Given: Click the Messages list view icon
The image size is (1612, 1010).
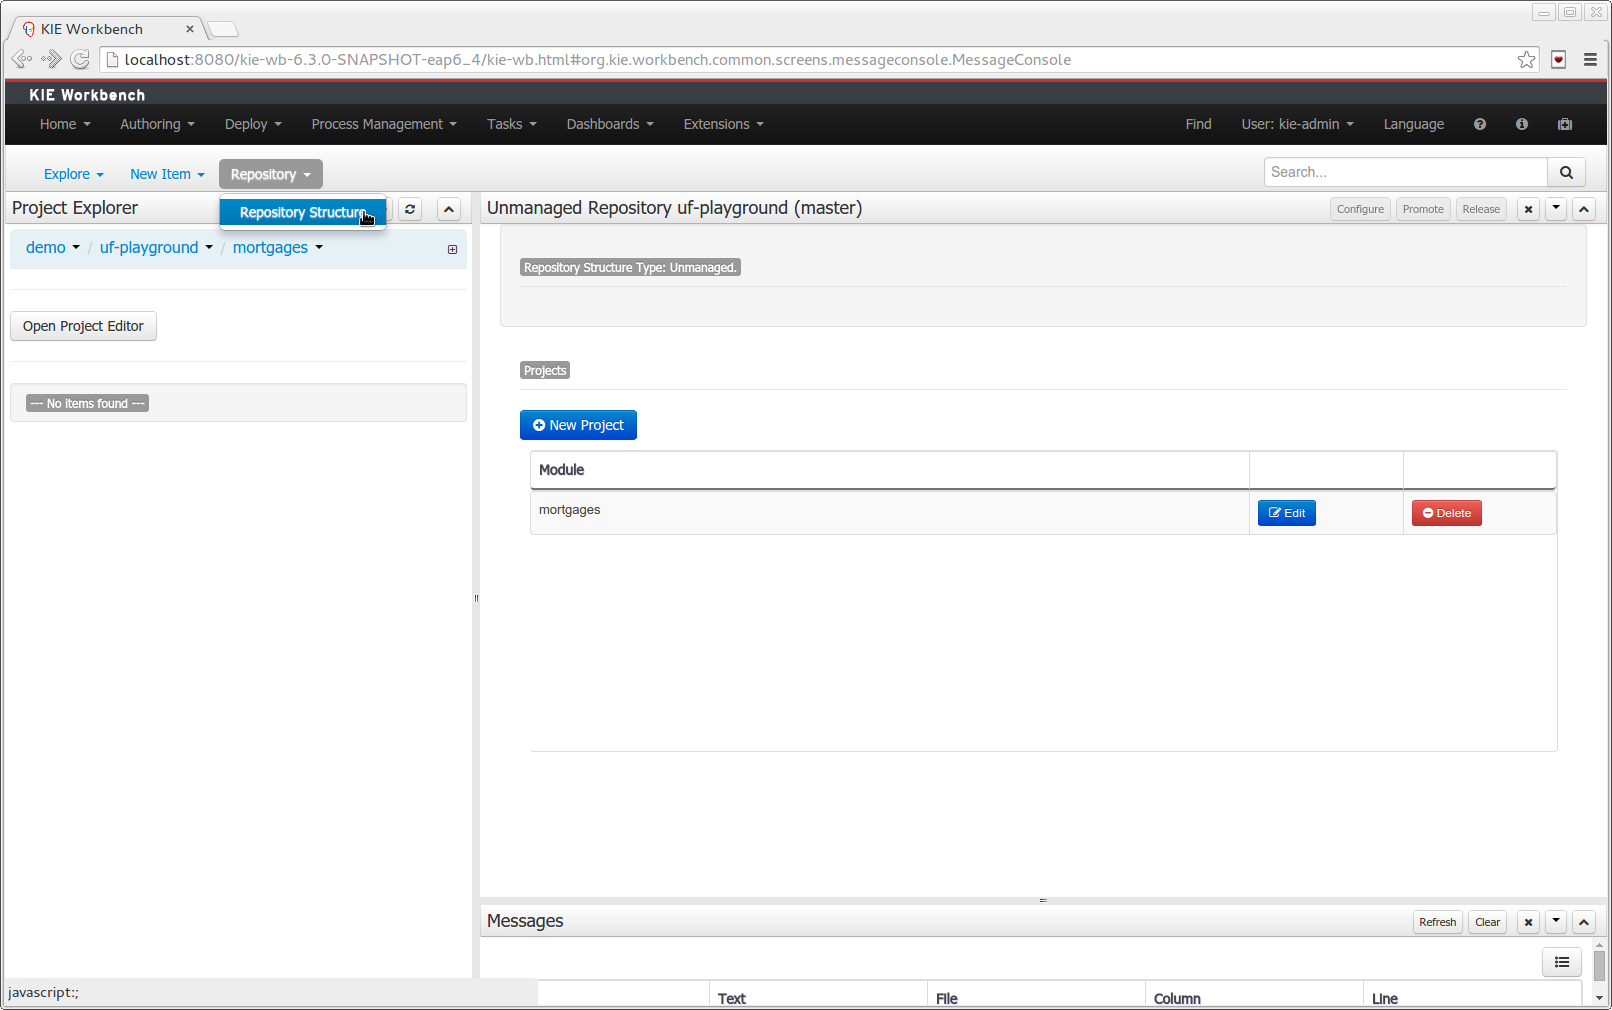Looking at the screenshot, I should 1562,962.
